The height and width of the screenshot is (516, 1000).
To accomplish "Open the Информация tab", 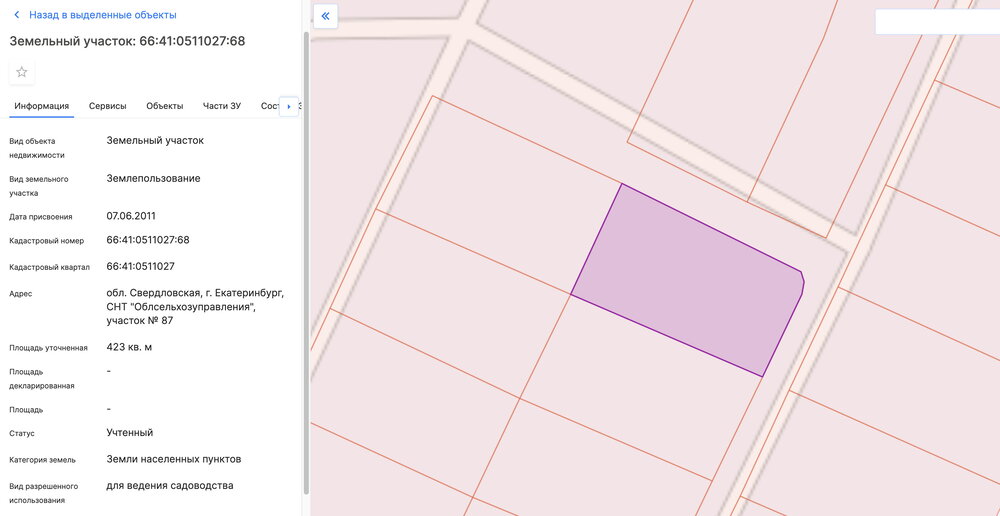I will click(x=42, y=106).
